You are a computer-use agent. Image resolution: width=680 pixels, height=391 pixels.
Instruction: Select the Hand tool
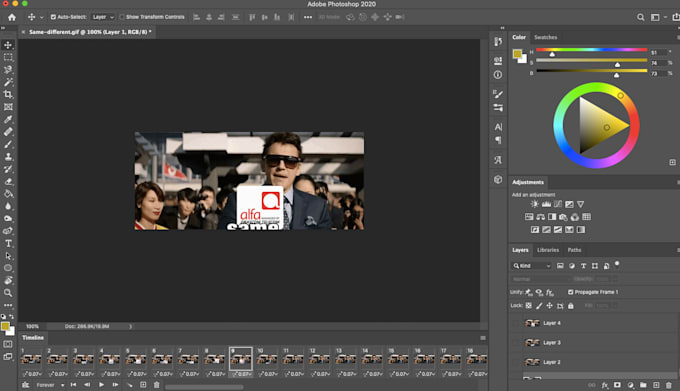point(8,280)
